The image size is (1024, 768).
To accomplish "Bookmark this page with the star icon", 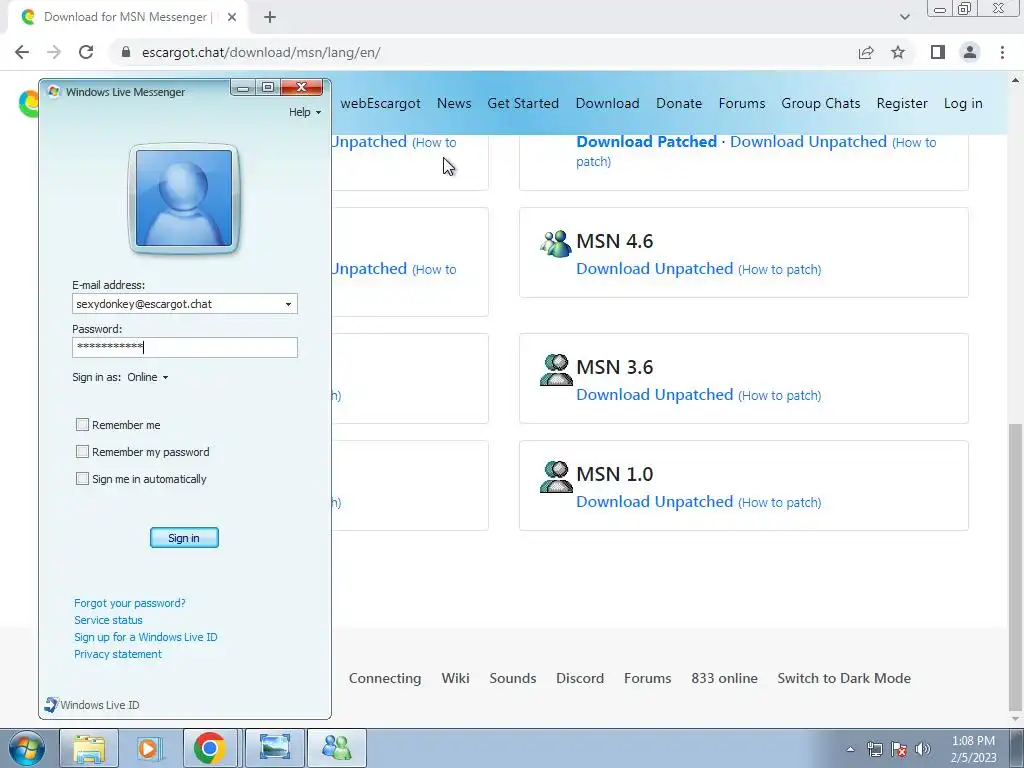I will pos(898,52).
